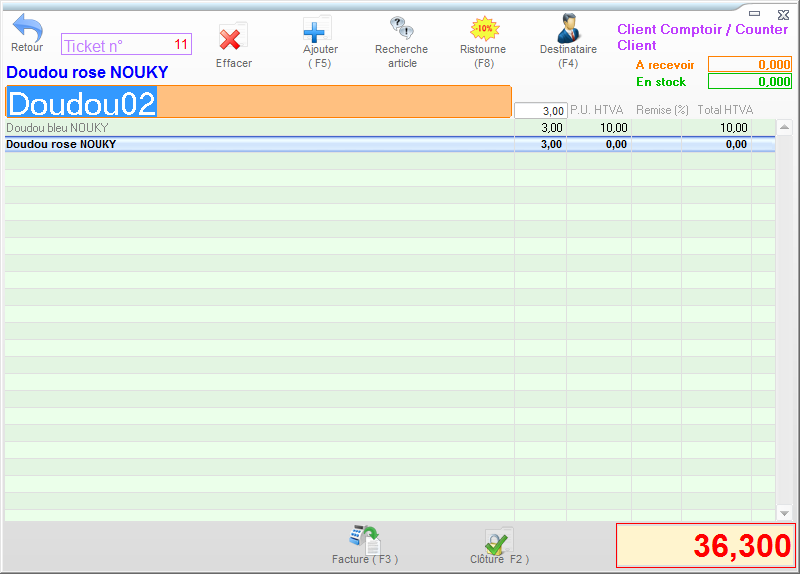Click the P.U. HTVA column header
The width and height of the screenshot is (800, 574).
(x=597, y=110)
